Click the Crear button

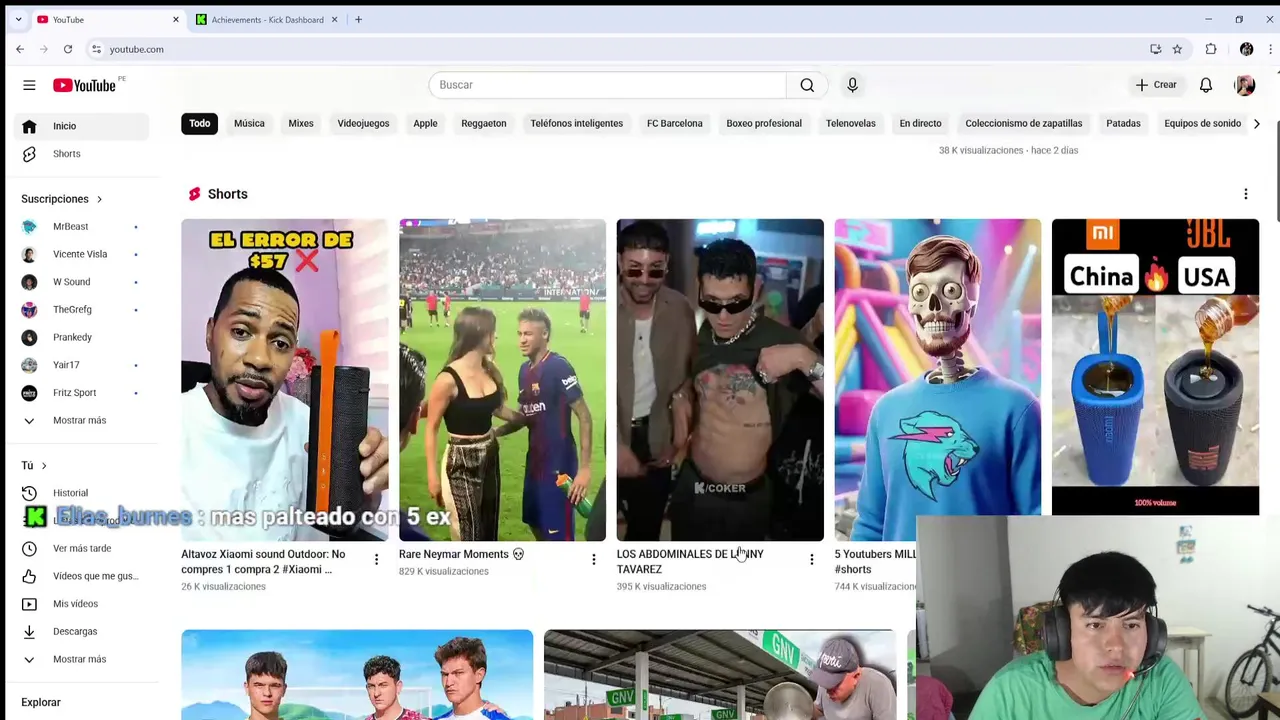[1156, 85]
